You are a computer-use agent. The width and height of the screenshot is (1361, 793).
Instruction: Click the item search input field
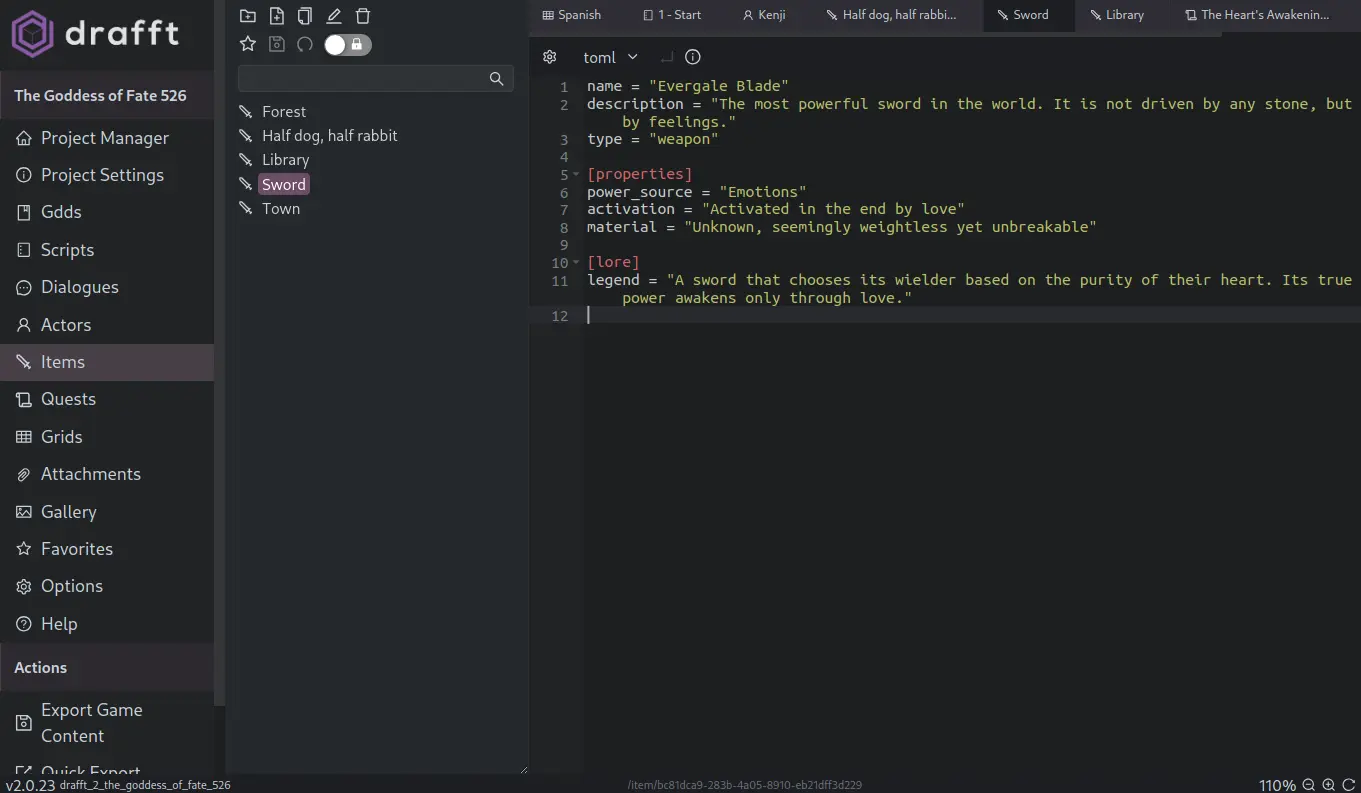(x=363, y=79)
